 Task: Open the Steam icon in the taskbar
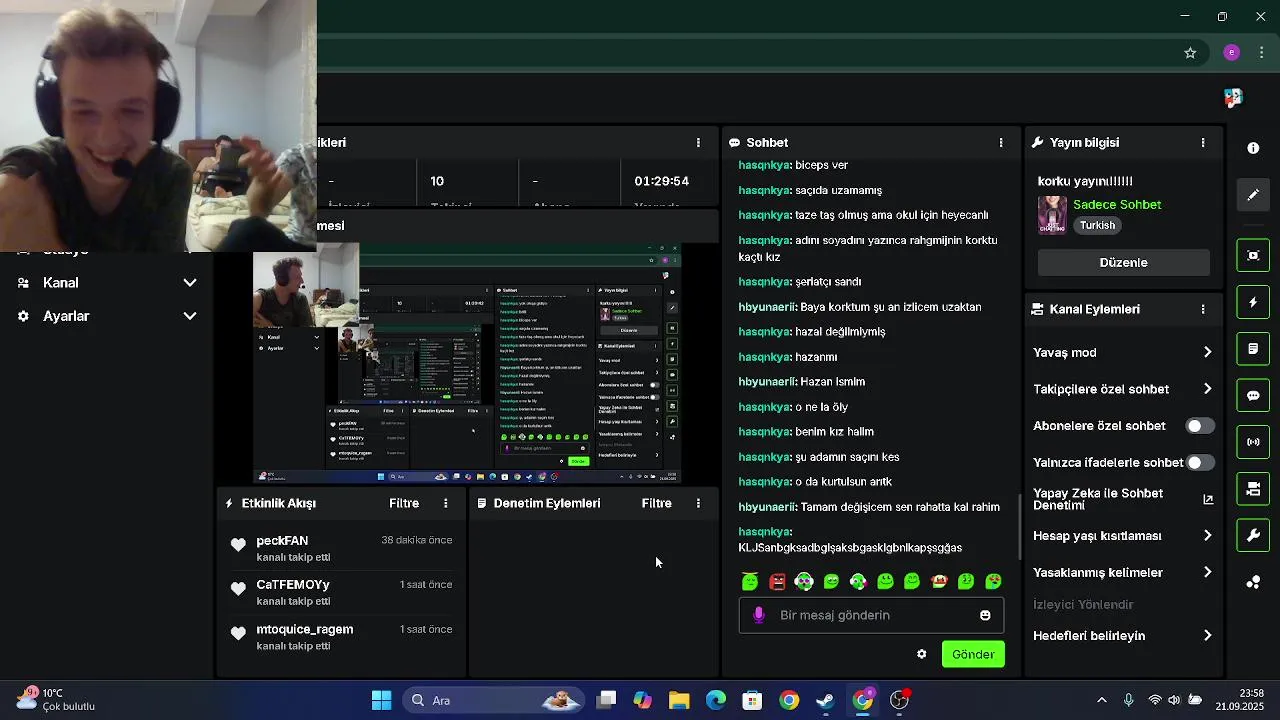pos(826,700)
